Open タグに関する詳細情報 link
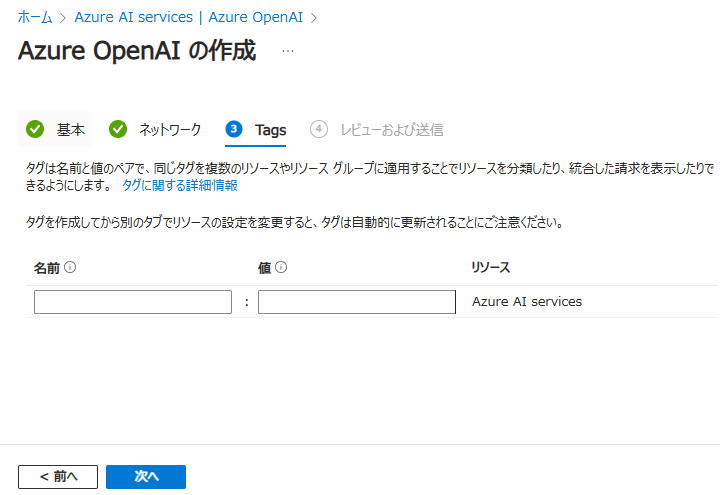Image resolution: width=720 pixels, height=495 pixels. [180, 186]
